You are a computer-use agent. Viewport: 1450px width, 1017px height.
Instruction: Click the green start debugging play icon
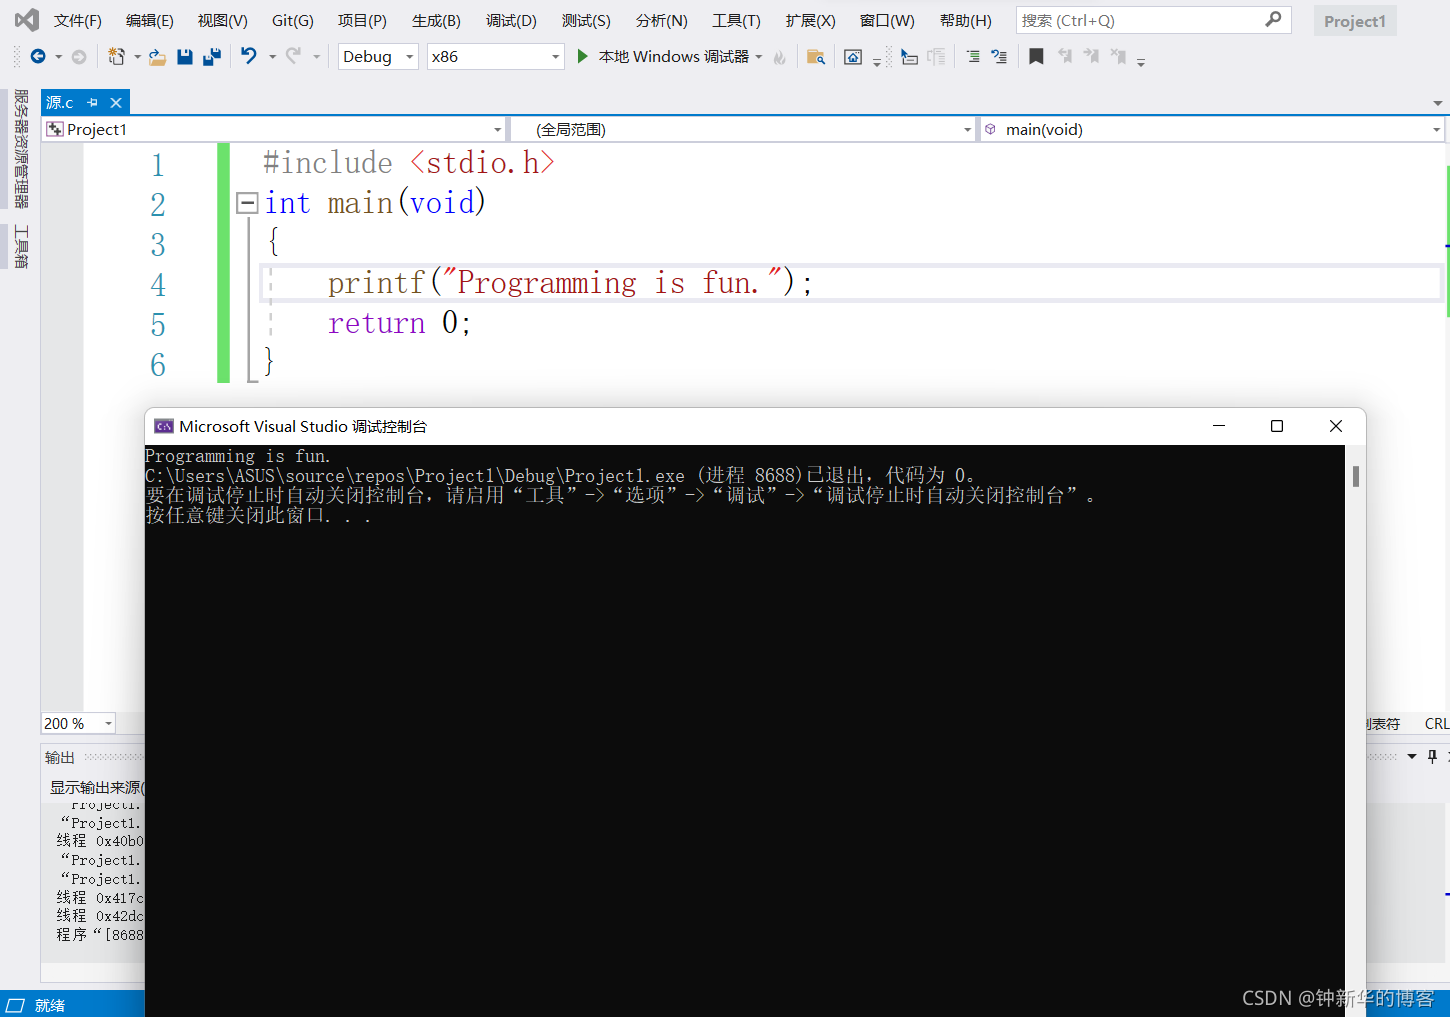583,57
